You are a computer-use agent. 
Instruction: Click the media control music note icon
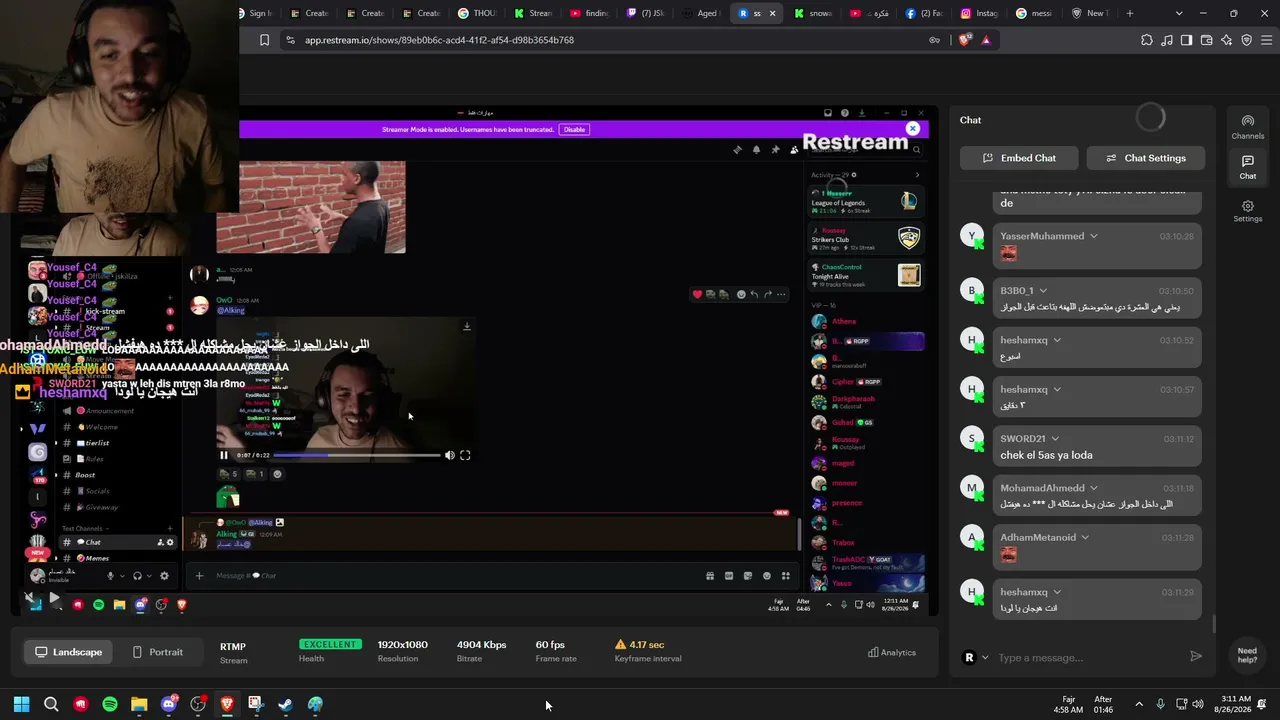[1166, 40]
